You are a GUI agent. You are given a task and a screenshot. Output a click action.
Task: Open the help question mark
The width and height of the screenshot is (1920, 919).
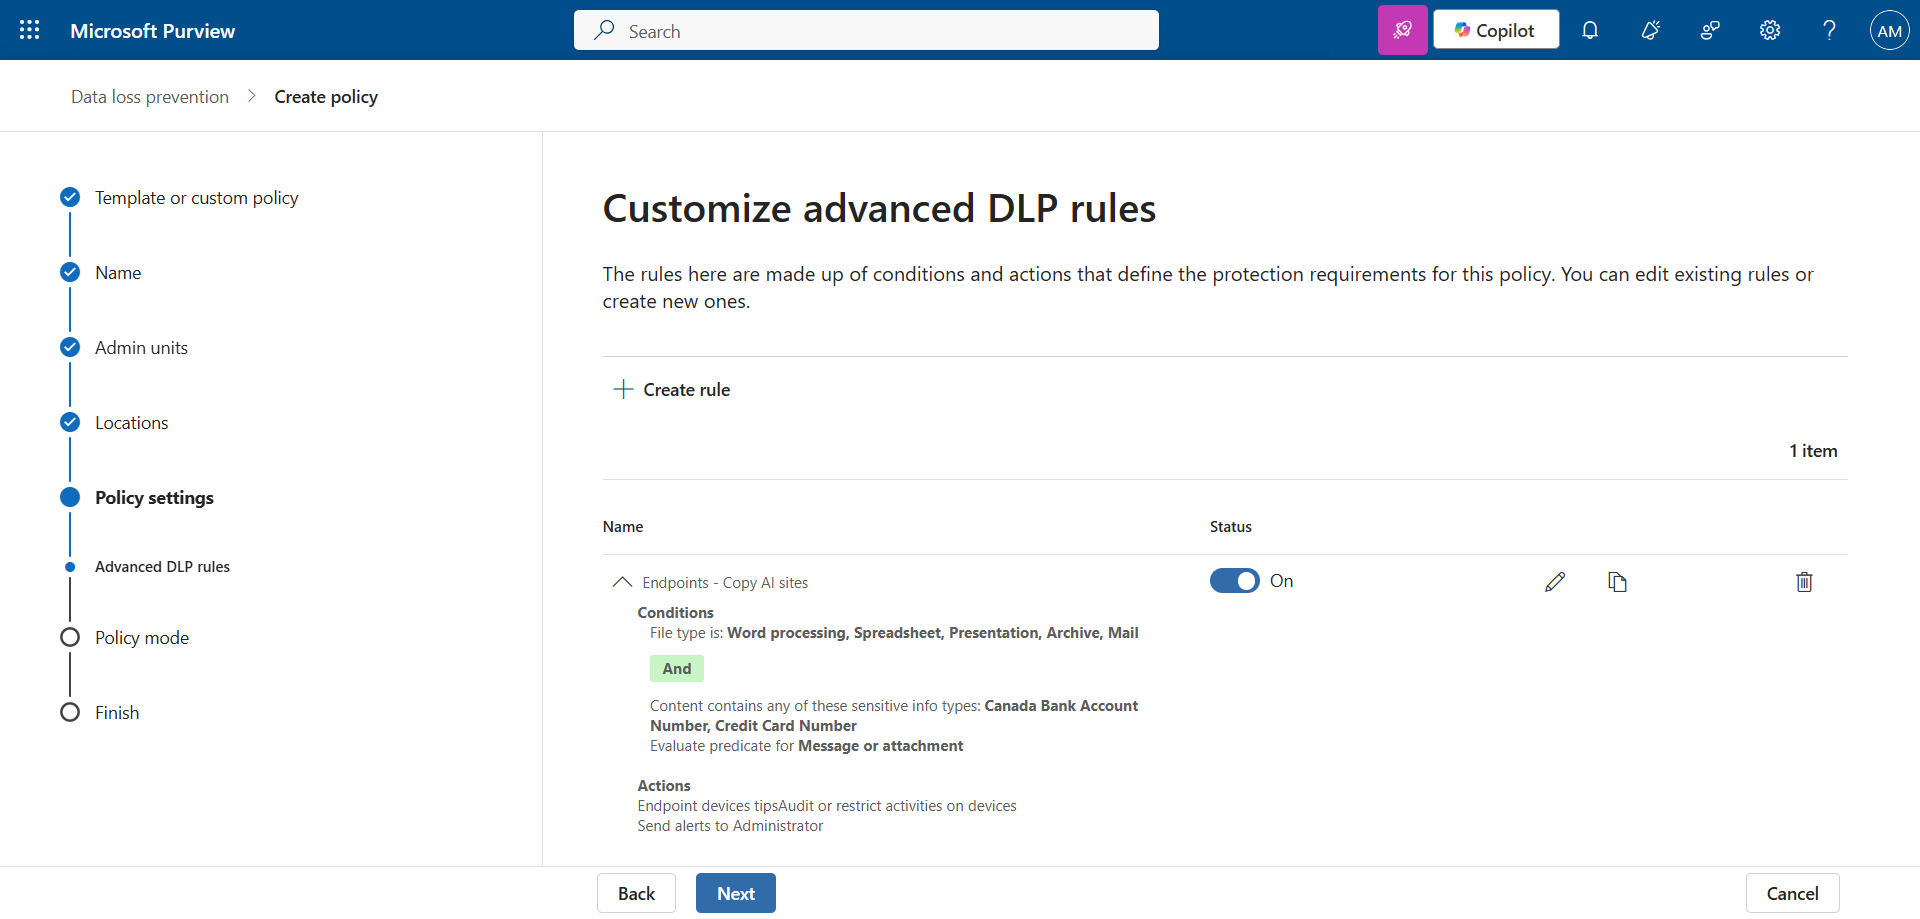[x=1829, y=30]
